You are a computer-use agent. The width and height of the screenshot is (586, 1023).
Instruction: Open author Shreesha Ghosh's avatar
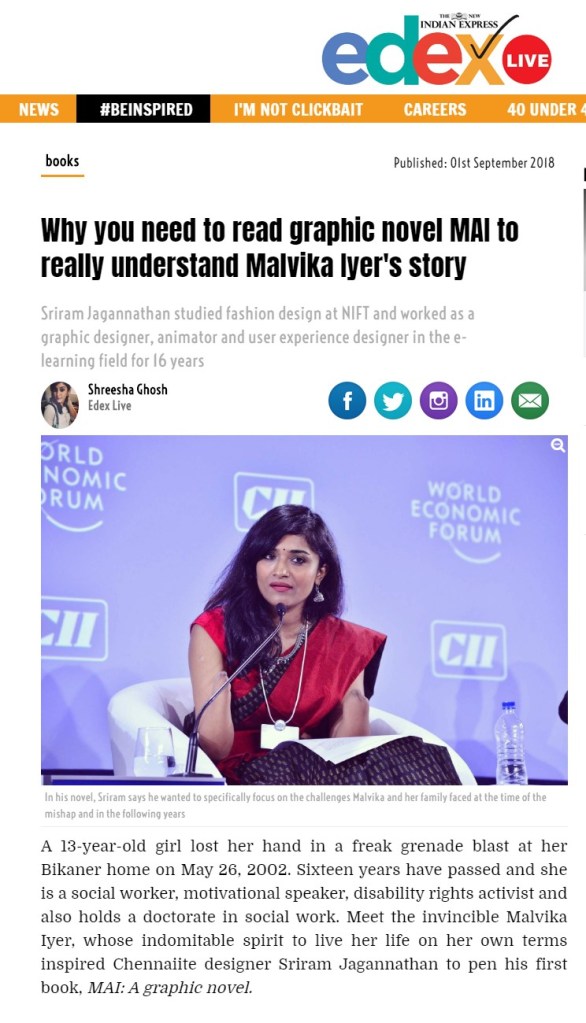point(60,405)
